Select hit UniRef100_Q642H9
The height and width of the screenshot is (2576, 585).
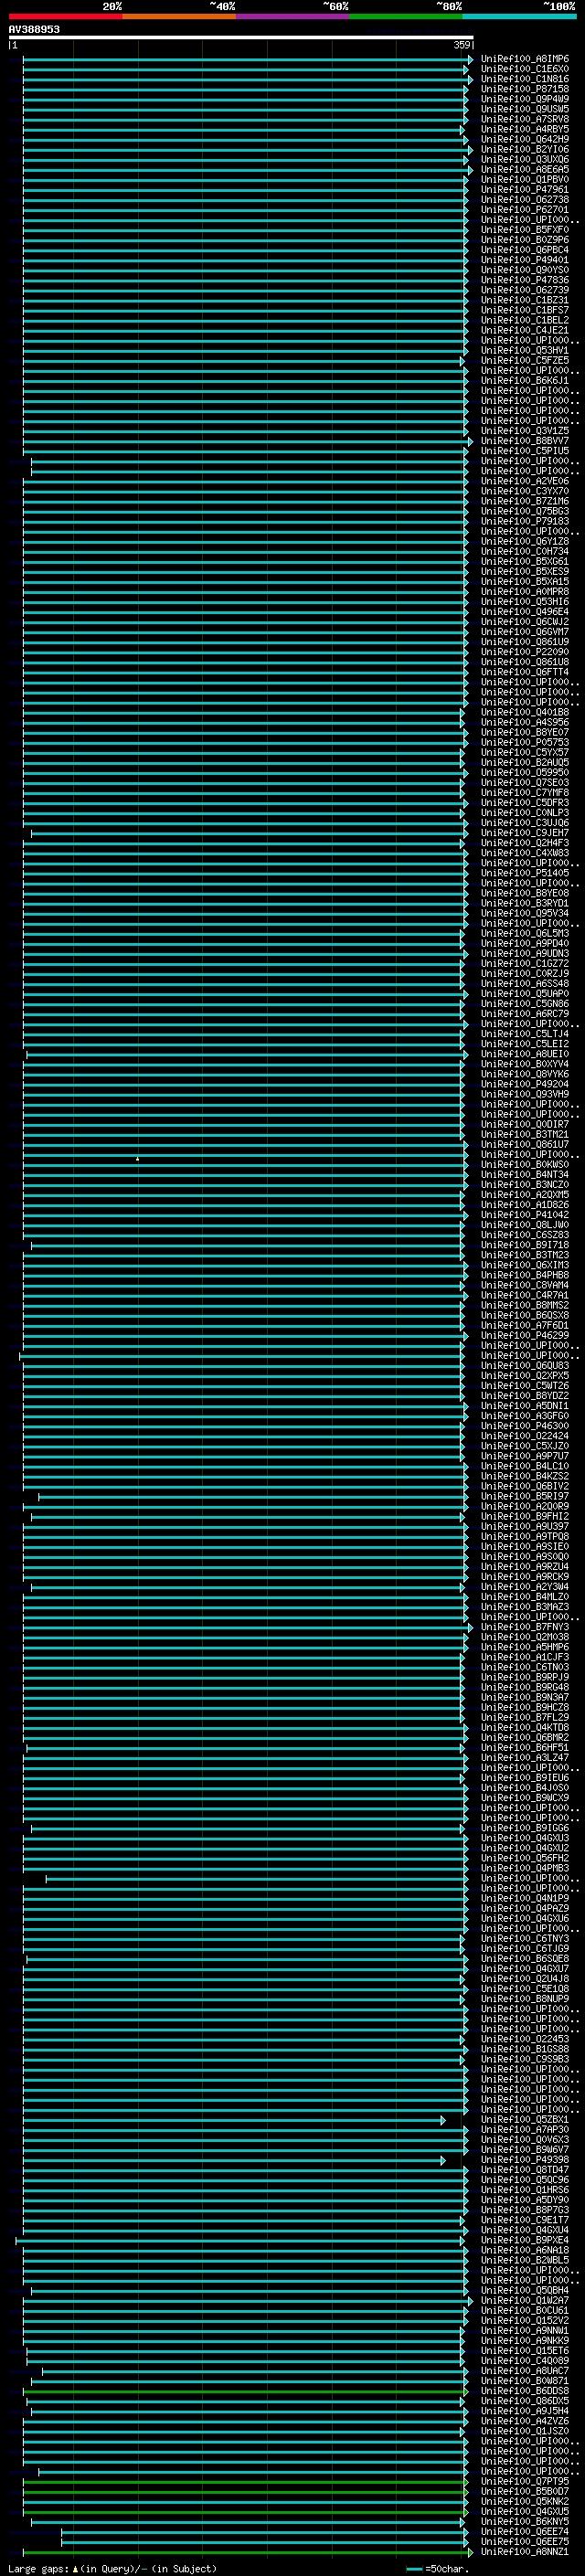tap(524, 139)
